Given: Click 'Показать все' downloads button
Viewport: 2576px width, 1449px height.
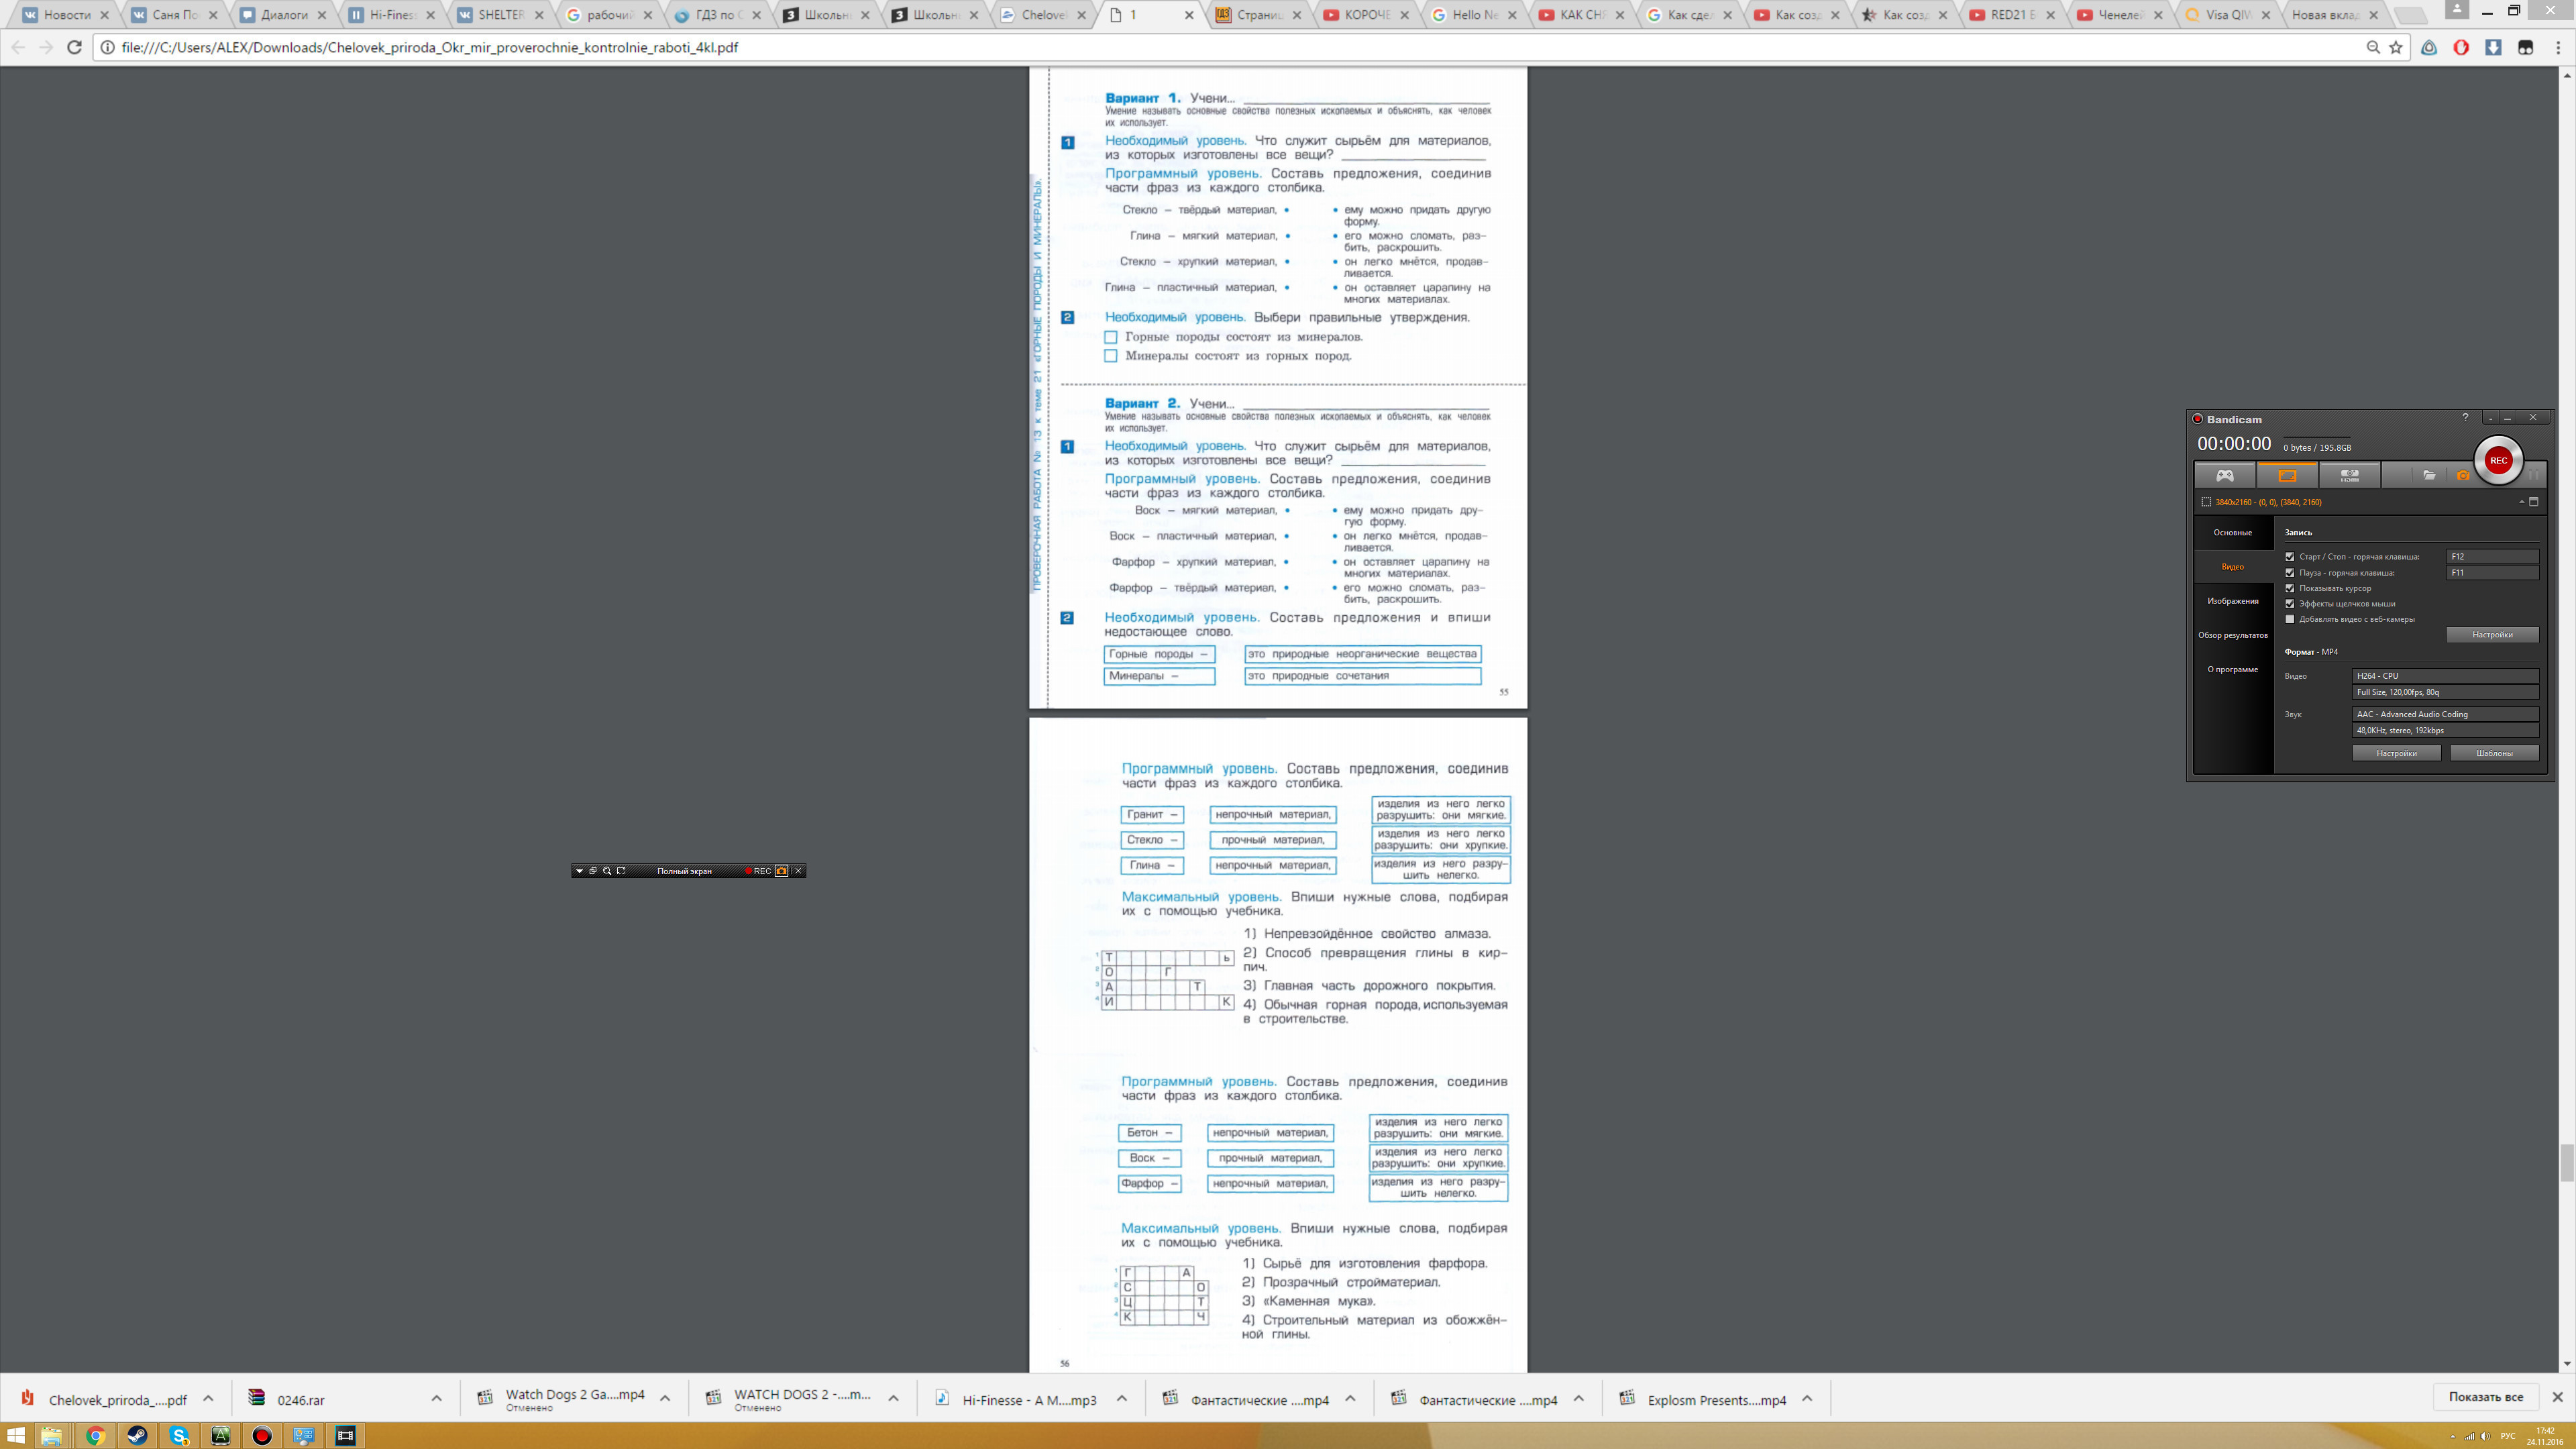Looking at the screenshot, I should [2485, 1397].
